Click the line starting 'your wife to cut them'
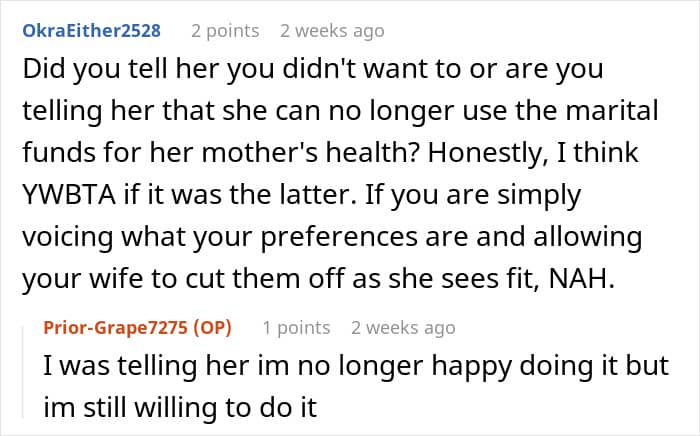The image size is (700, 436). coord(319,280)
